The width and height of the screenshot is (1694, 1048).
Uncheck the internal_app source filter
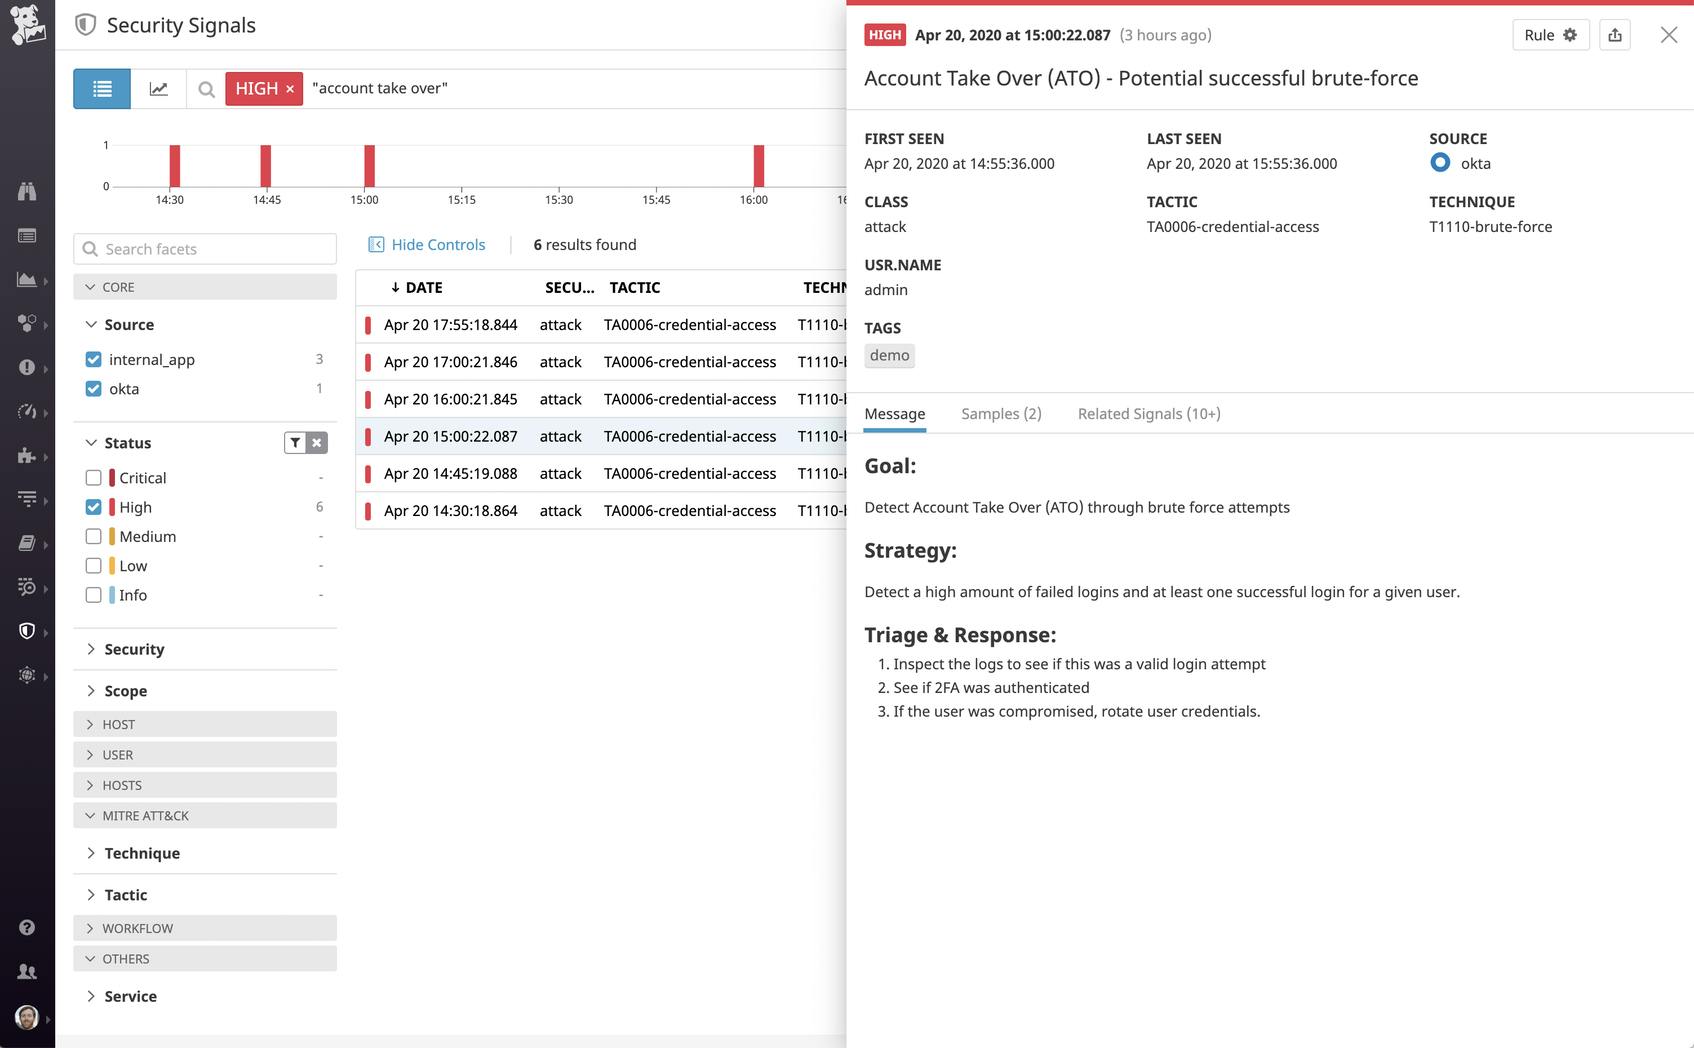pos(93,359)
